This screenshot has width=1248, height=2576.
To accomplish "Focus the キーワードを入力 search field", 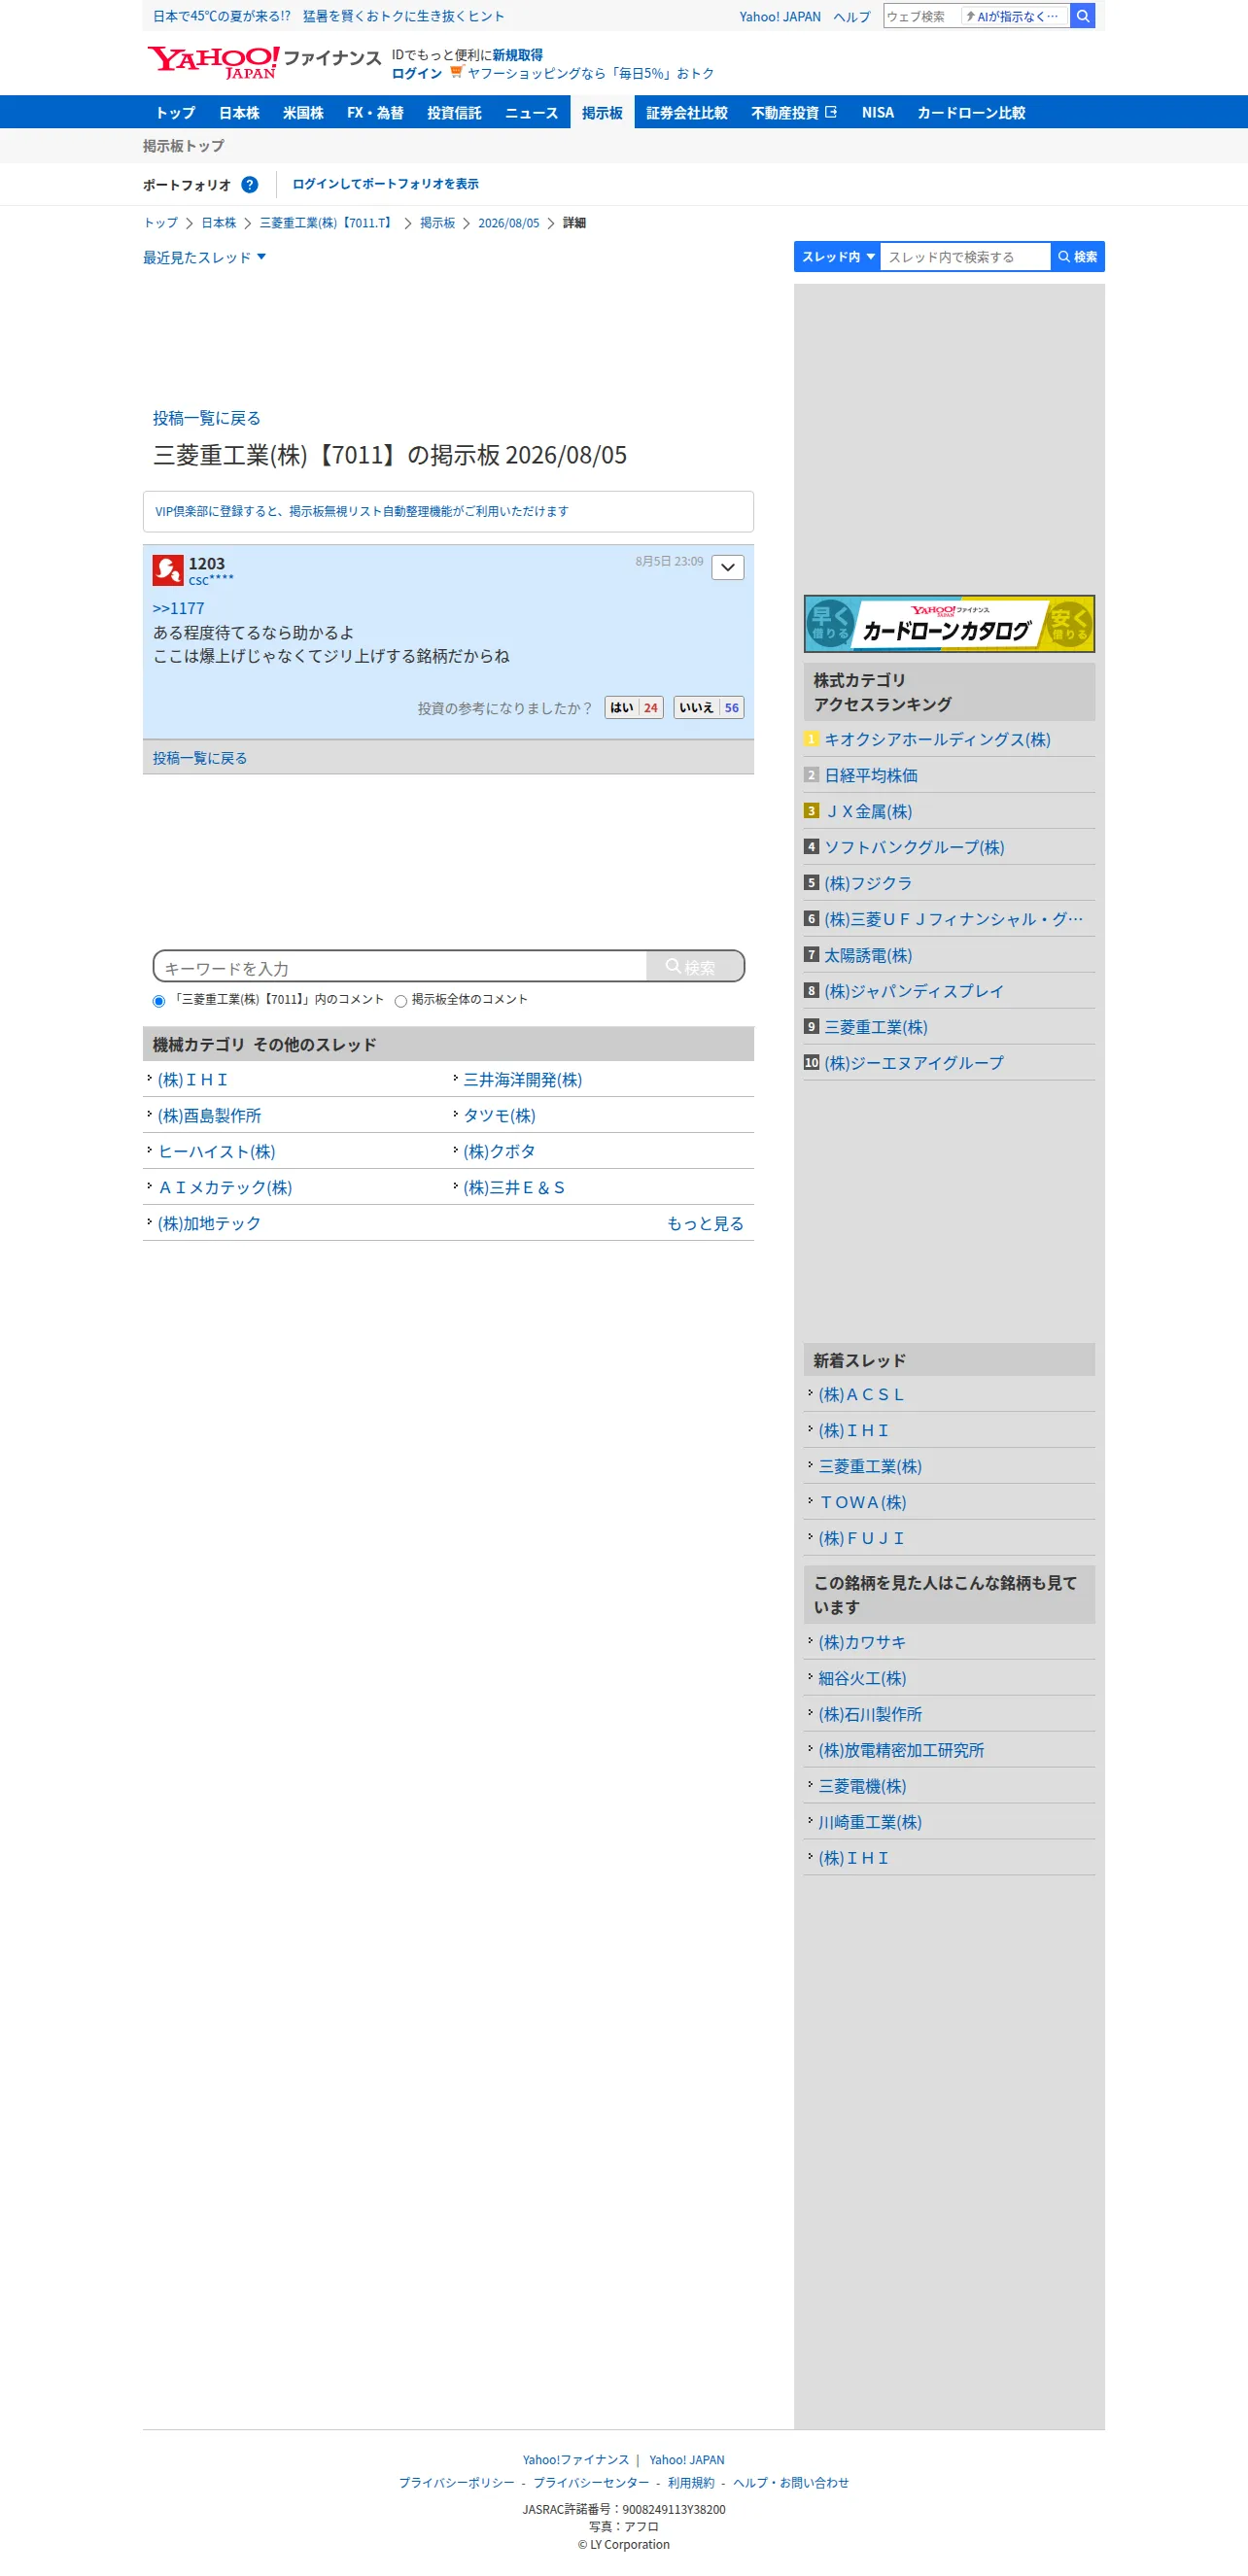I will pos(401,967).
